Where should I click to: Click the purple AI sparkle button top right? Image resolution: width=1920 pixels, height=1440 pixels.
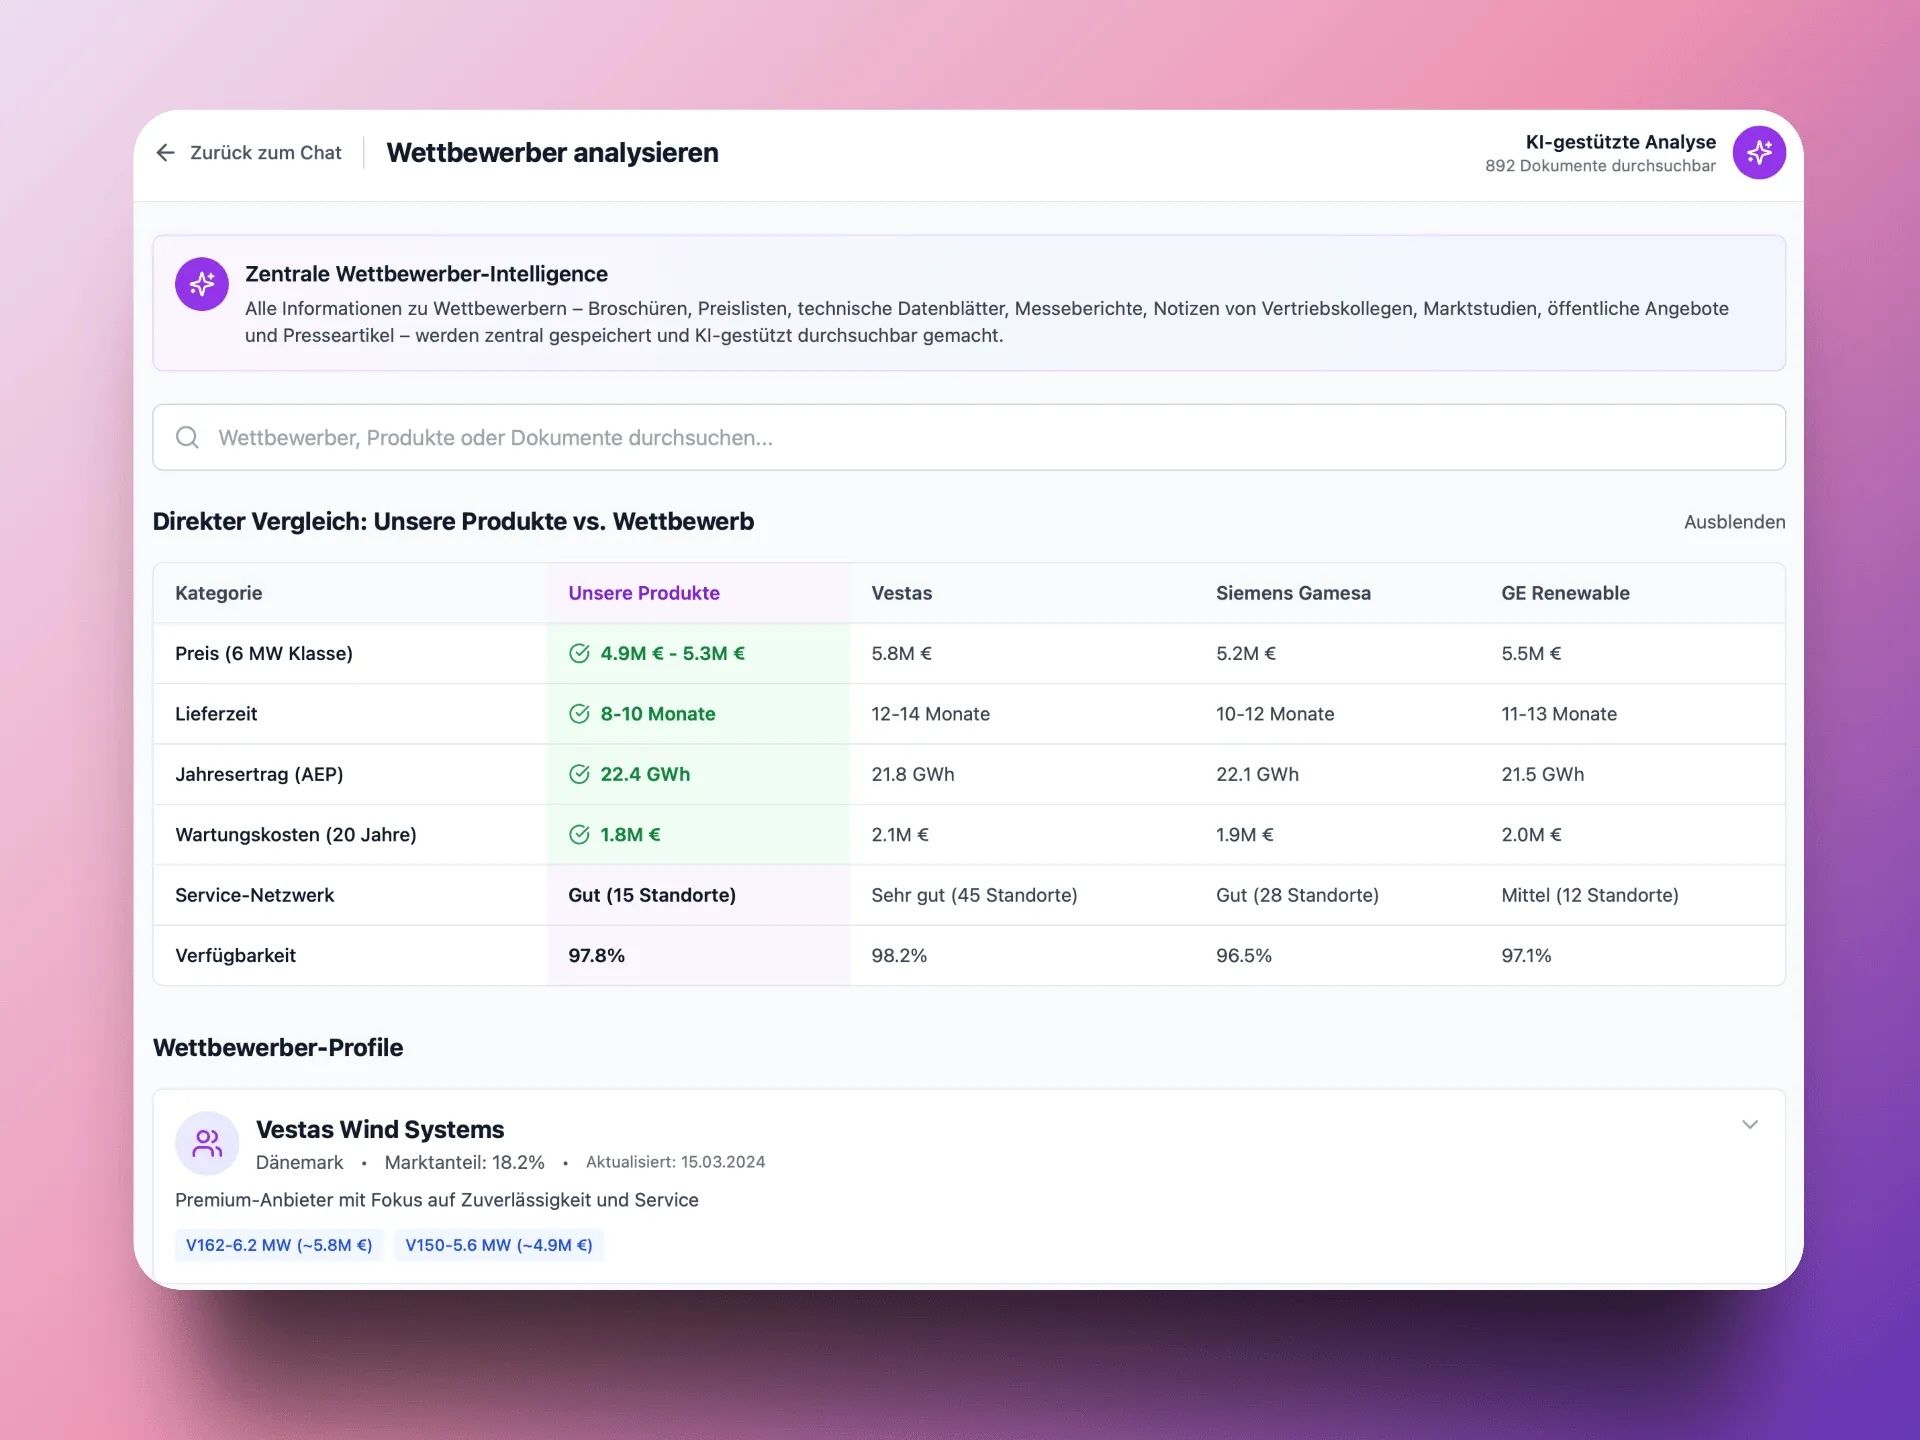(x=1758, y=152)
